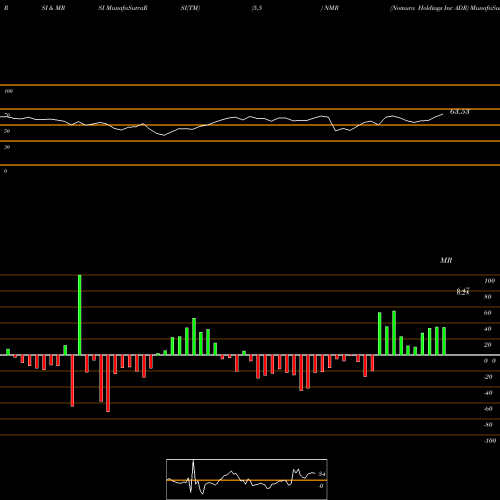This screenshot has width=500, height=500.
Task: Click the 'SI MunafaSutraR' header label
Action: (x=123, y=8)
